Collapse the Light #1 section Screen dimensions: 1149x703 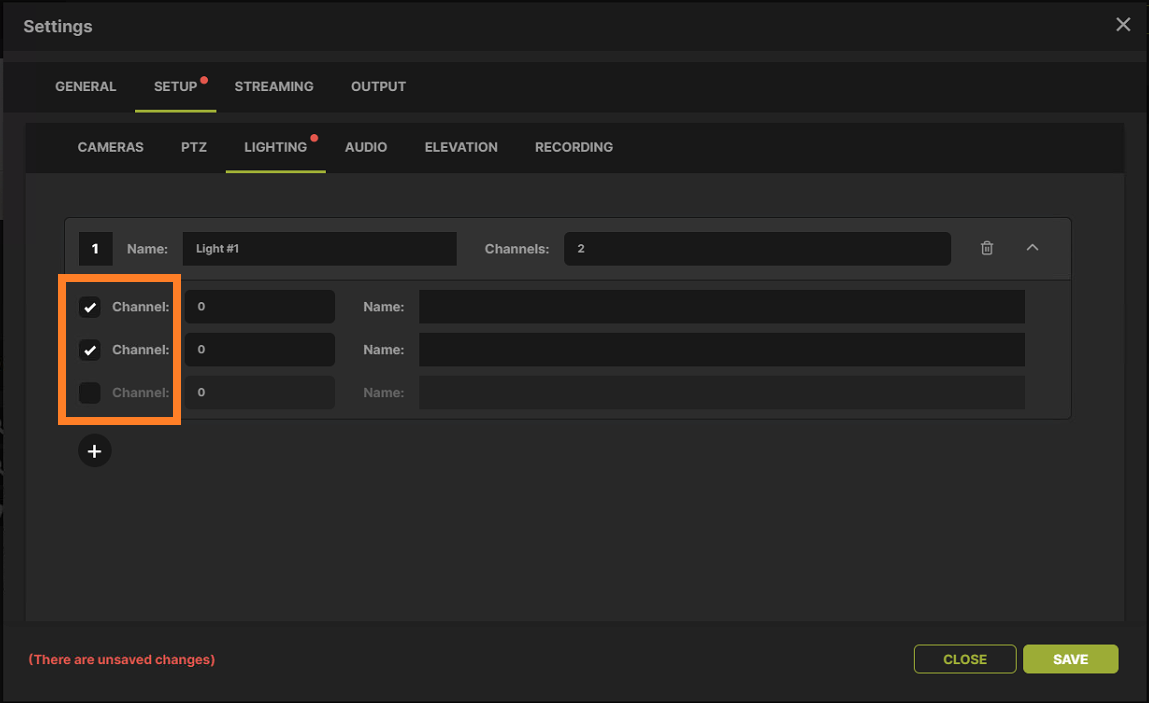[x=1032, y=248]
